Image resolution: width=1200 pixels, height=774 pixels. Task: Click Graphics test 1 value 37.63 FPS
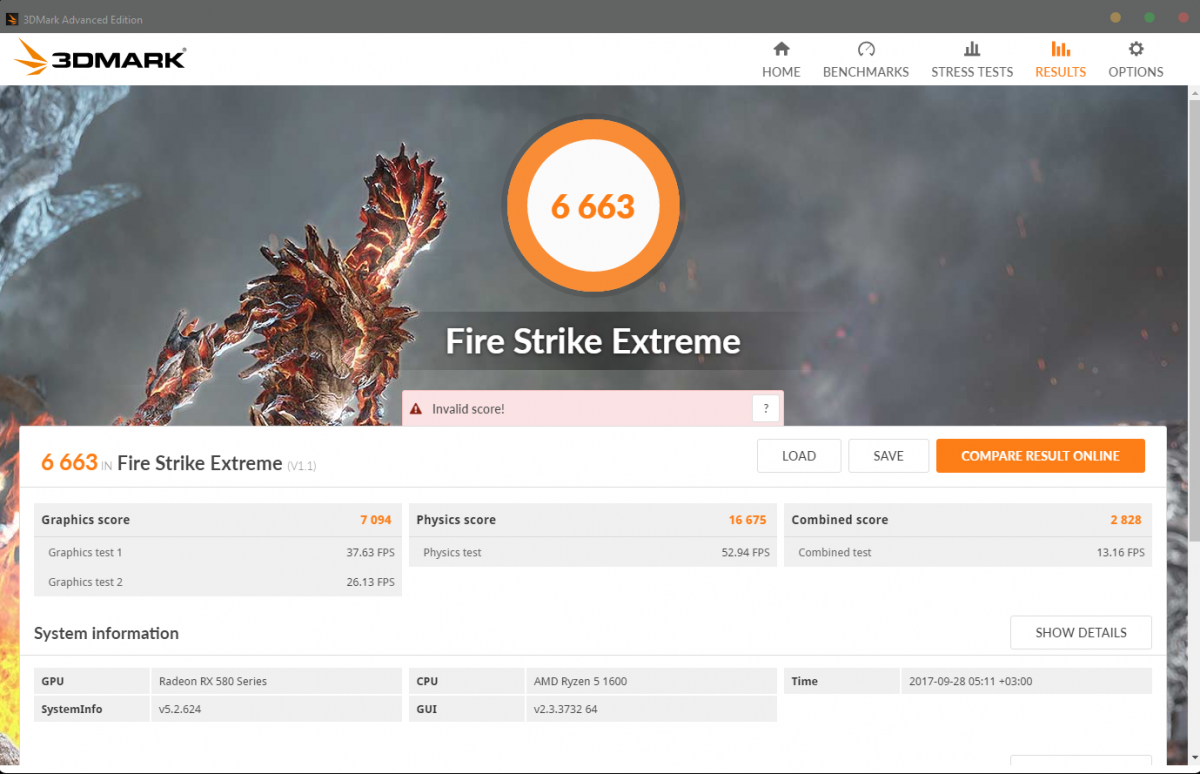(371, 552)
